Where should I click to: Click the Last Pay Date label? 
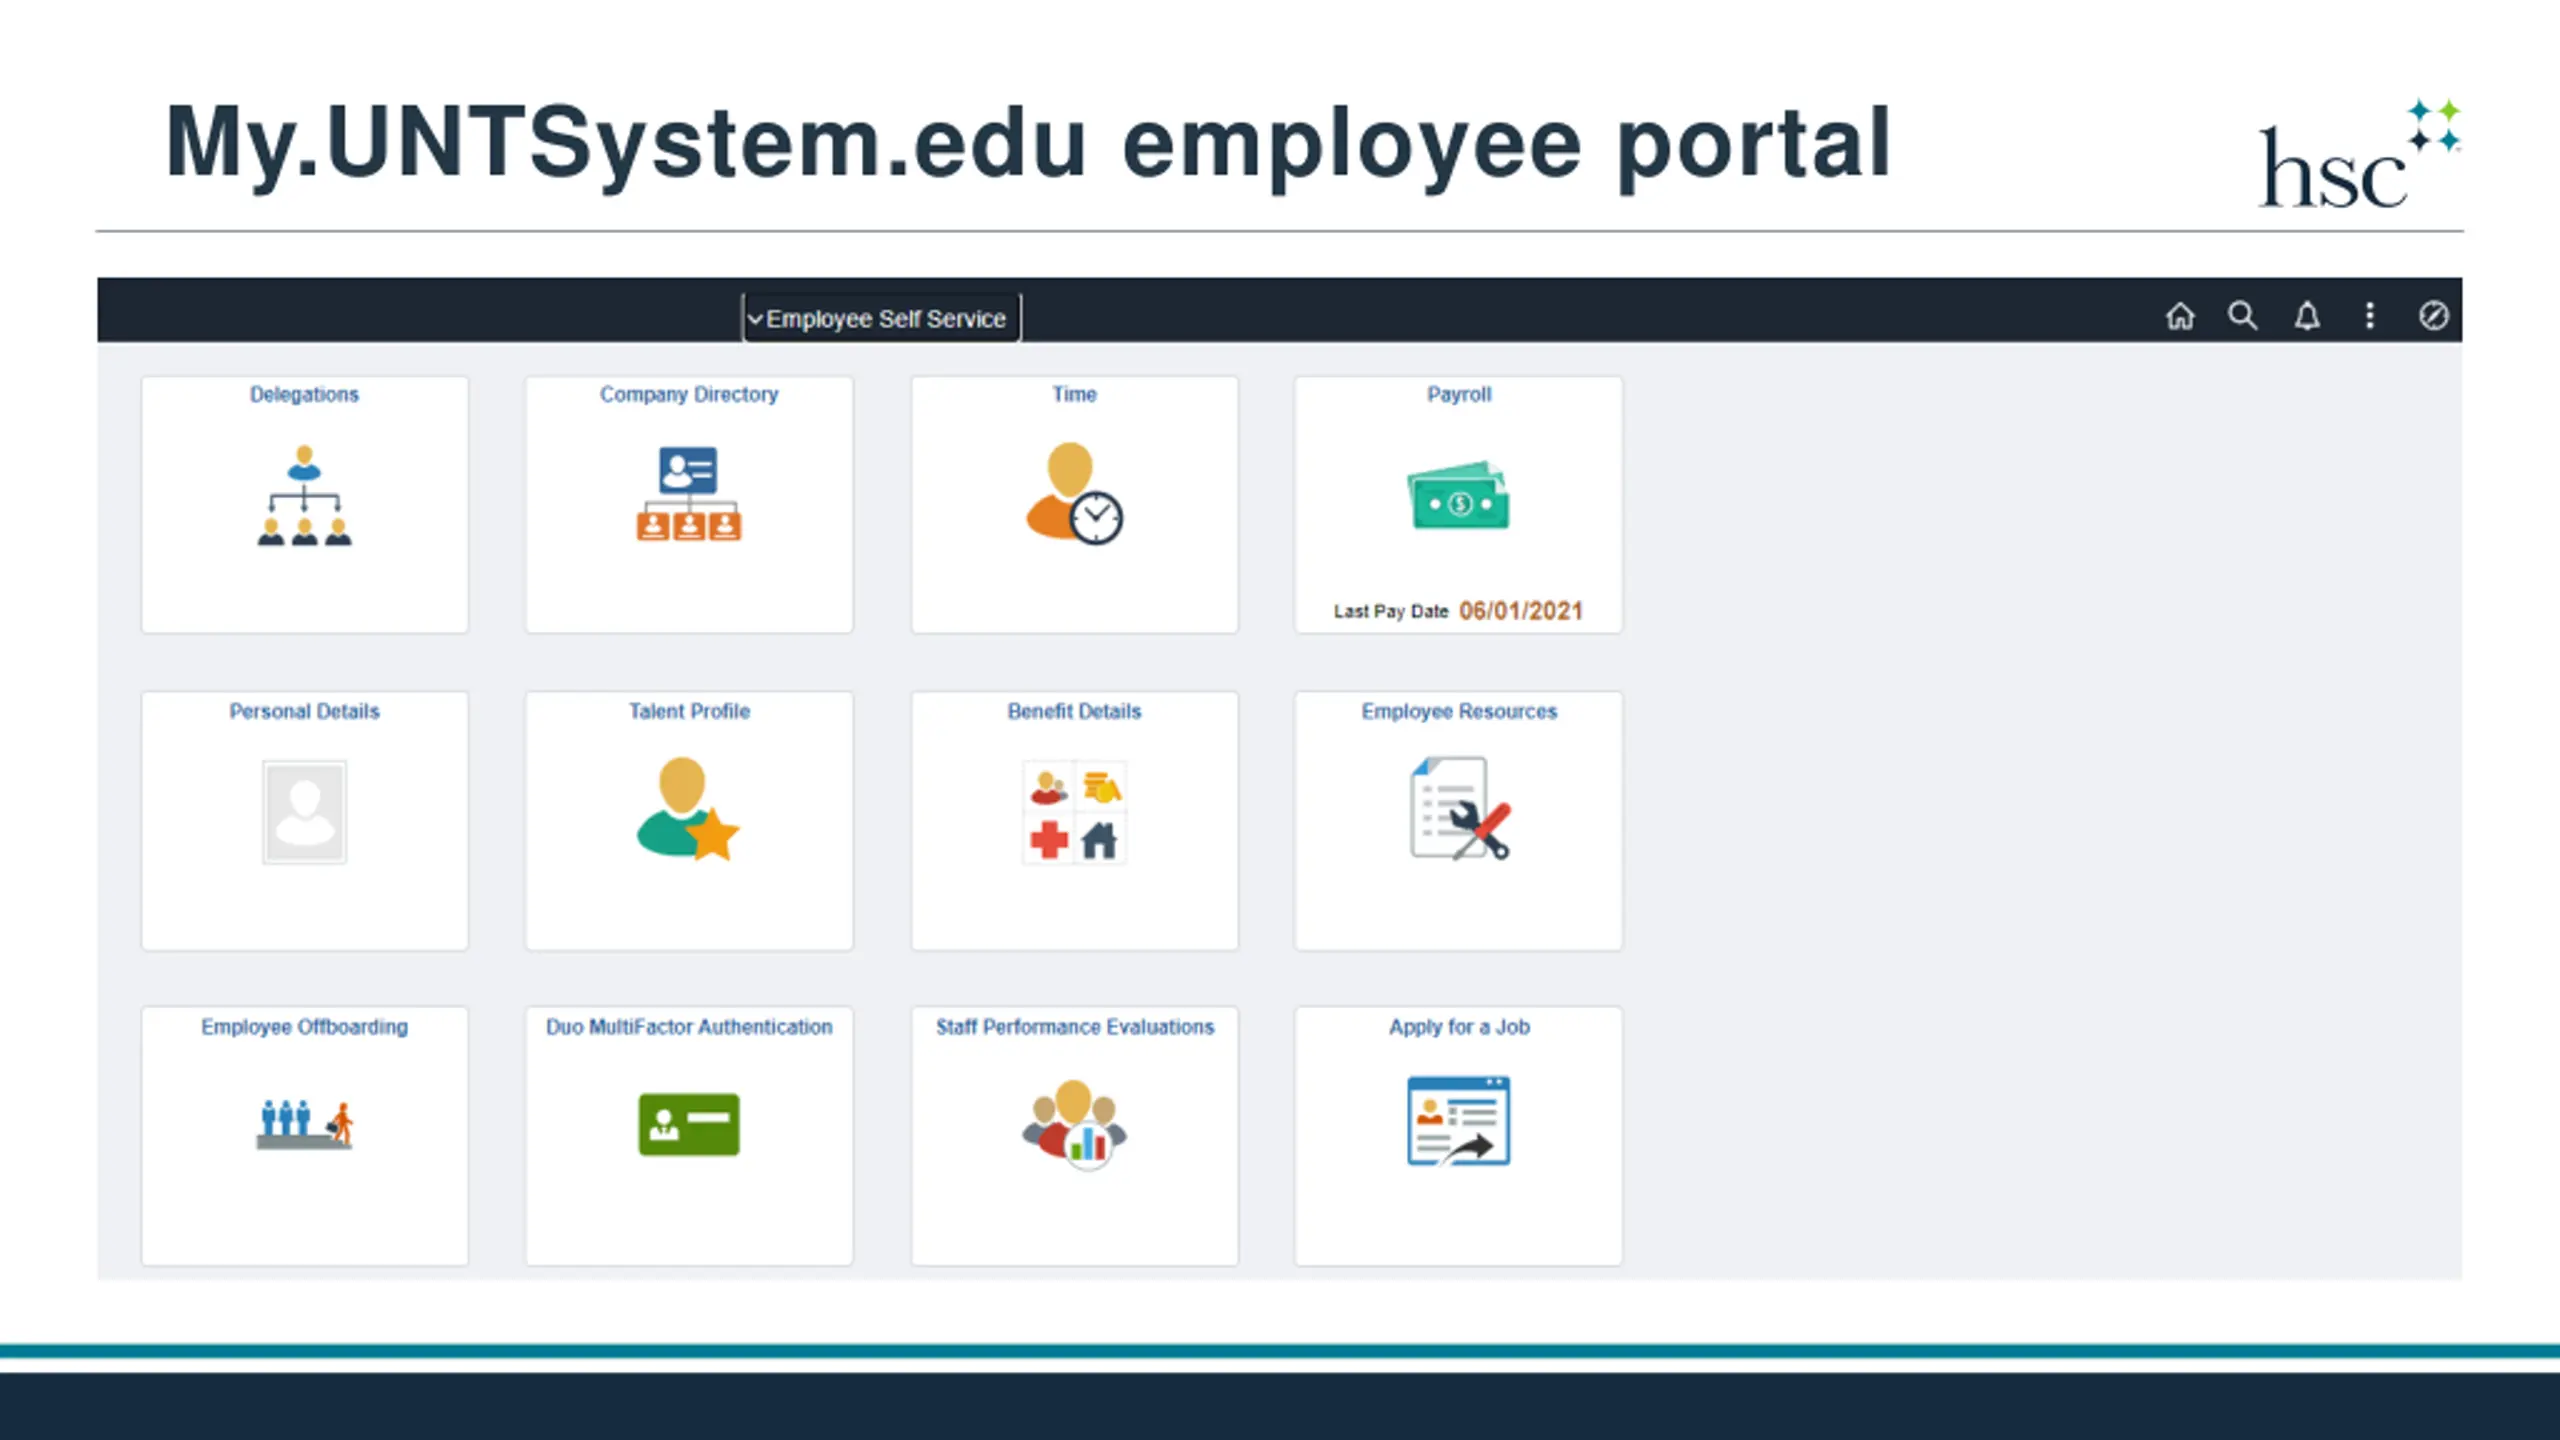point(1391,611)
